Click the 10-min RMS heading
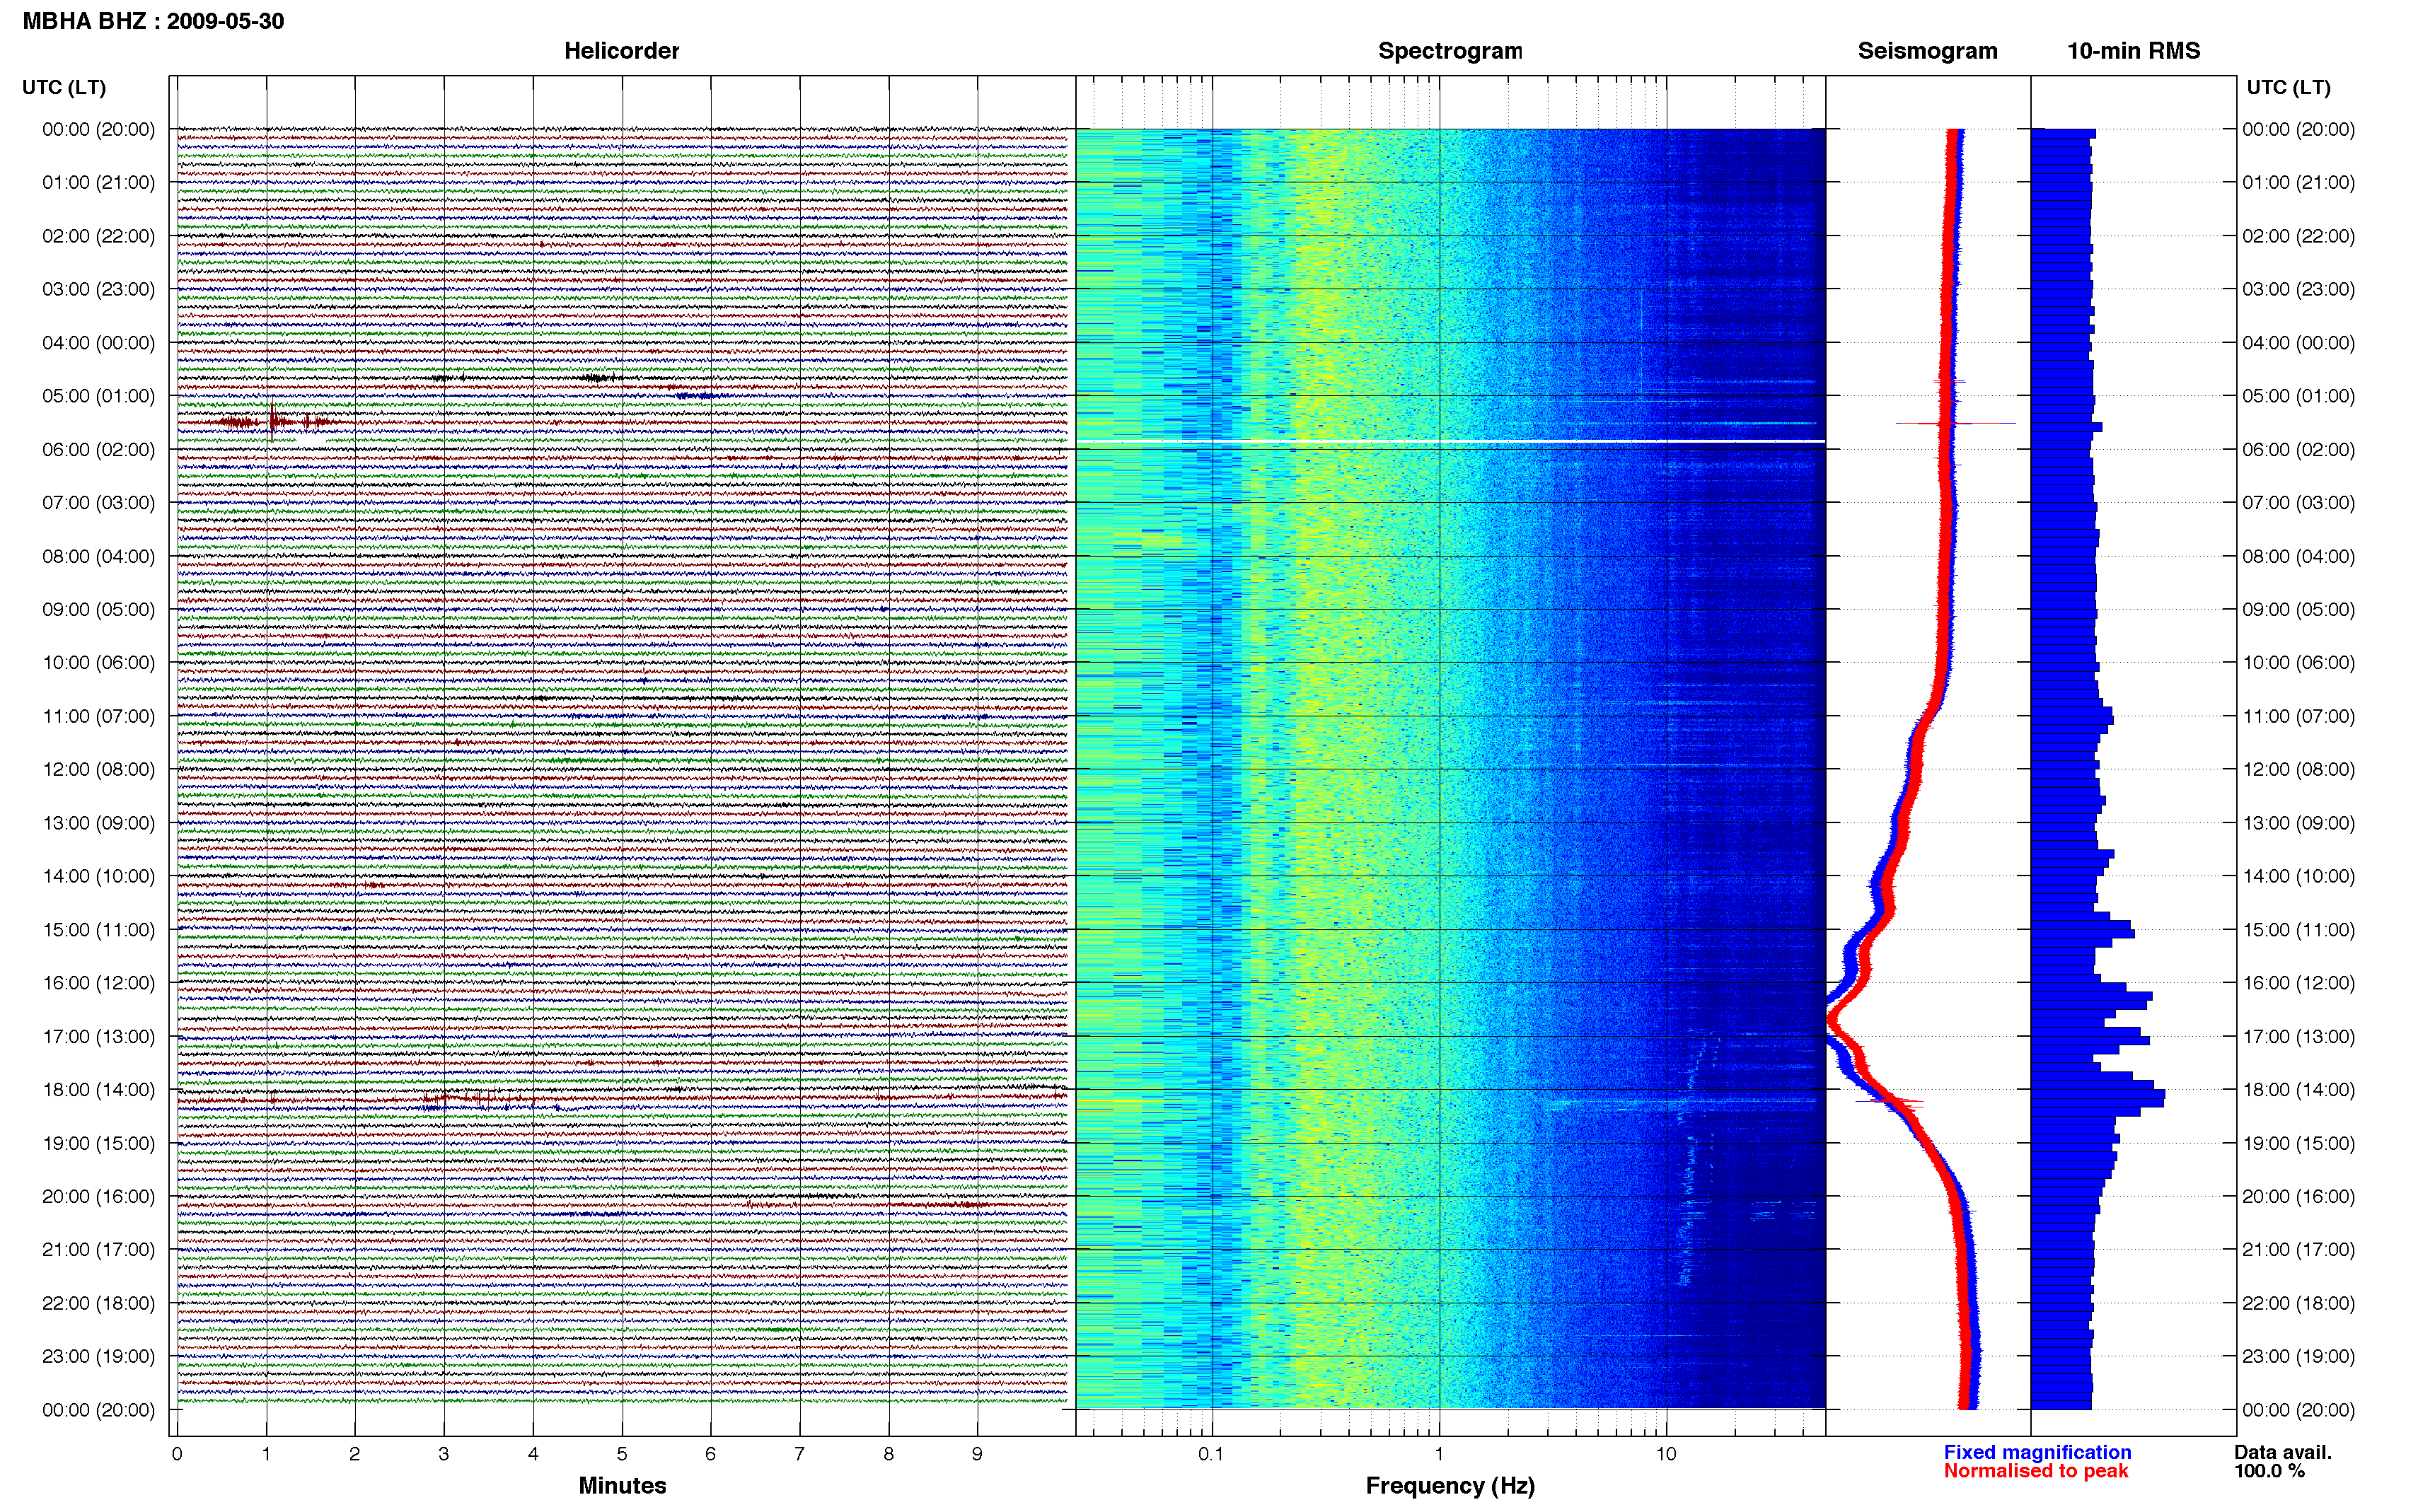2418x1512 pixels. pyautogui.click(x=2133, y=51)
